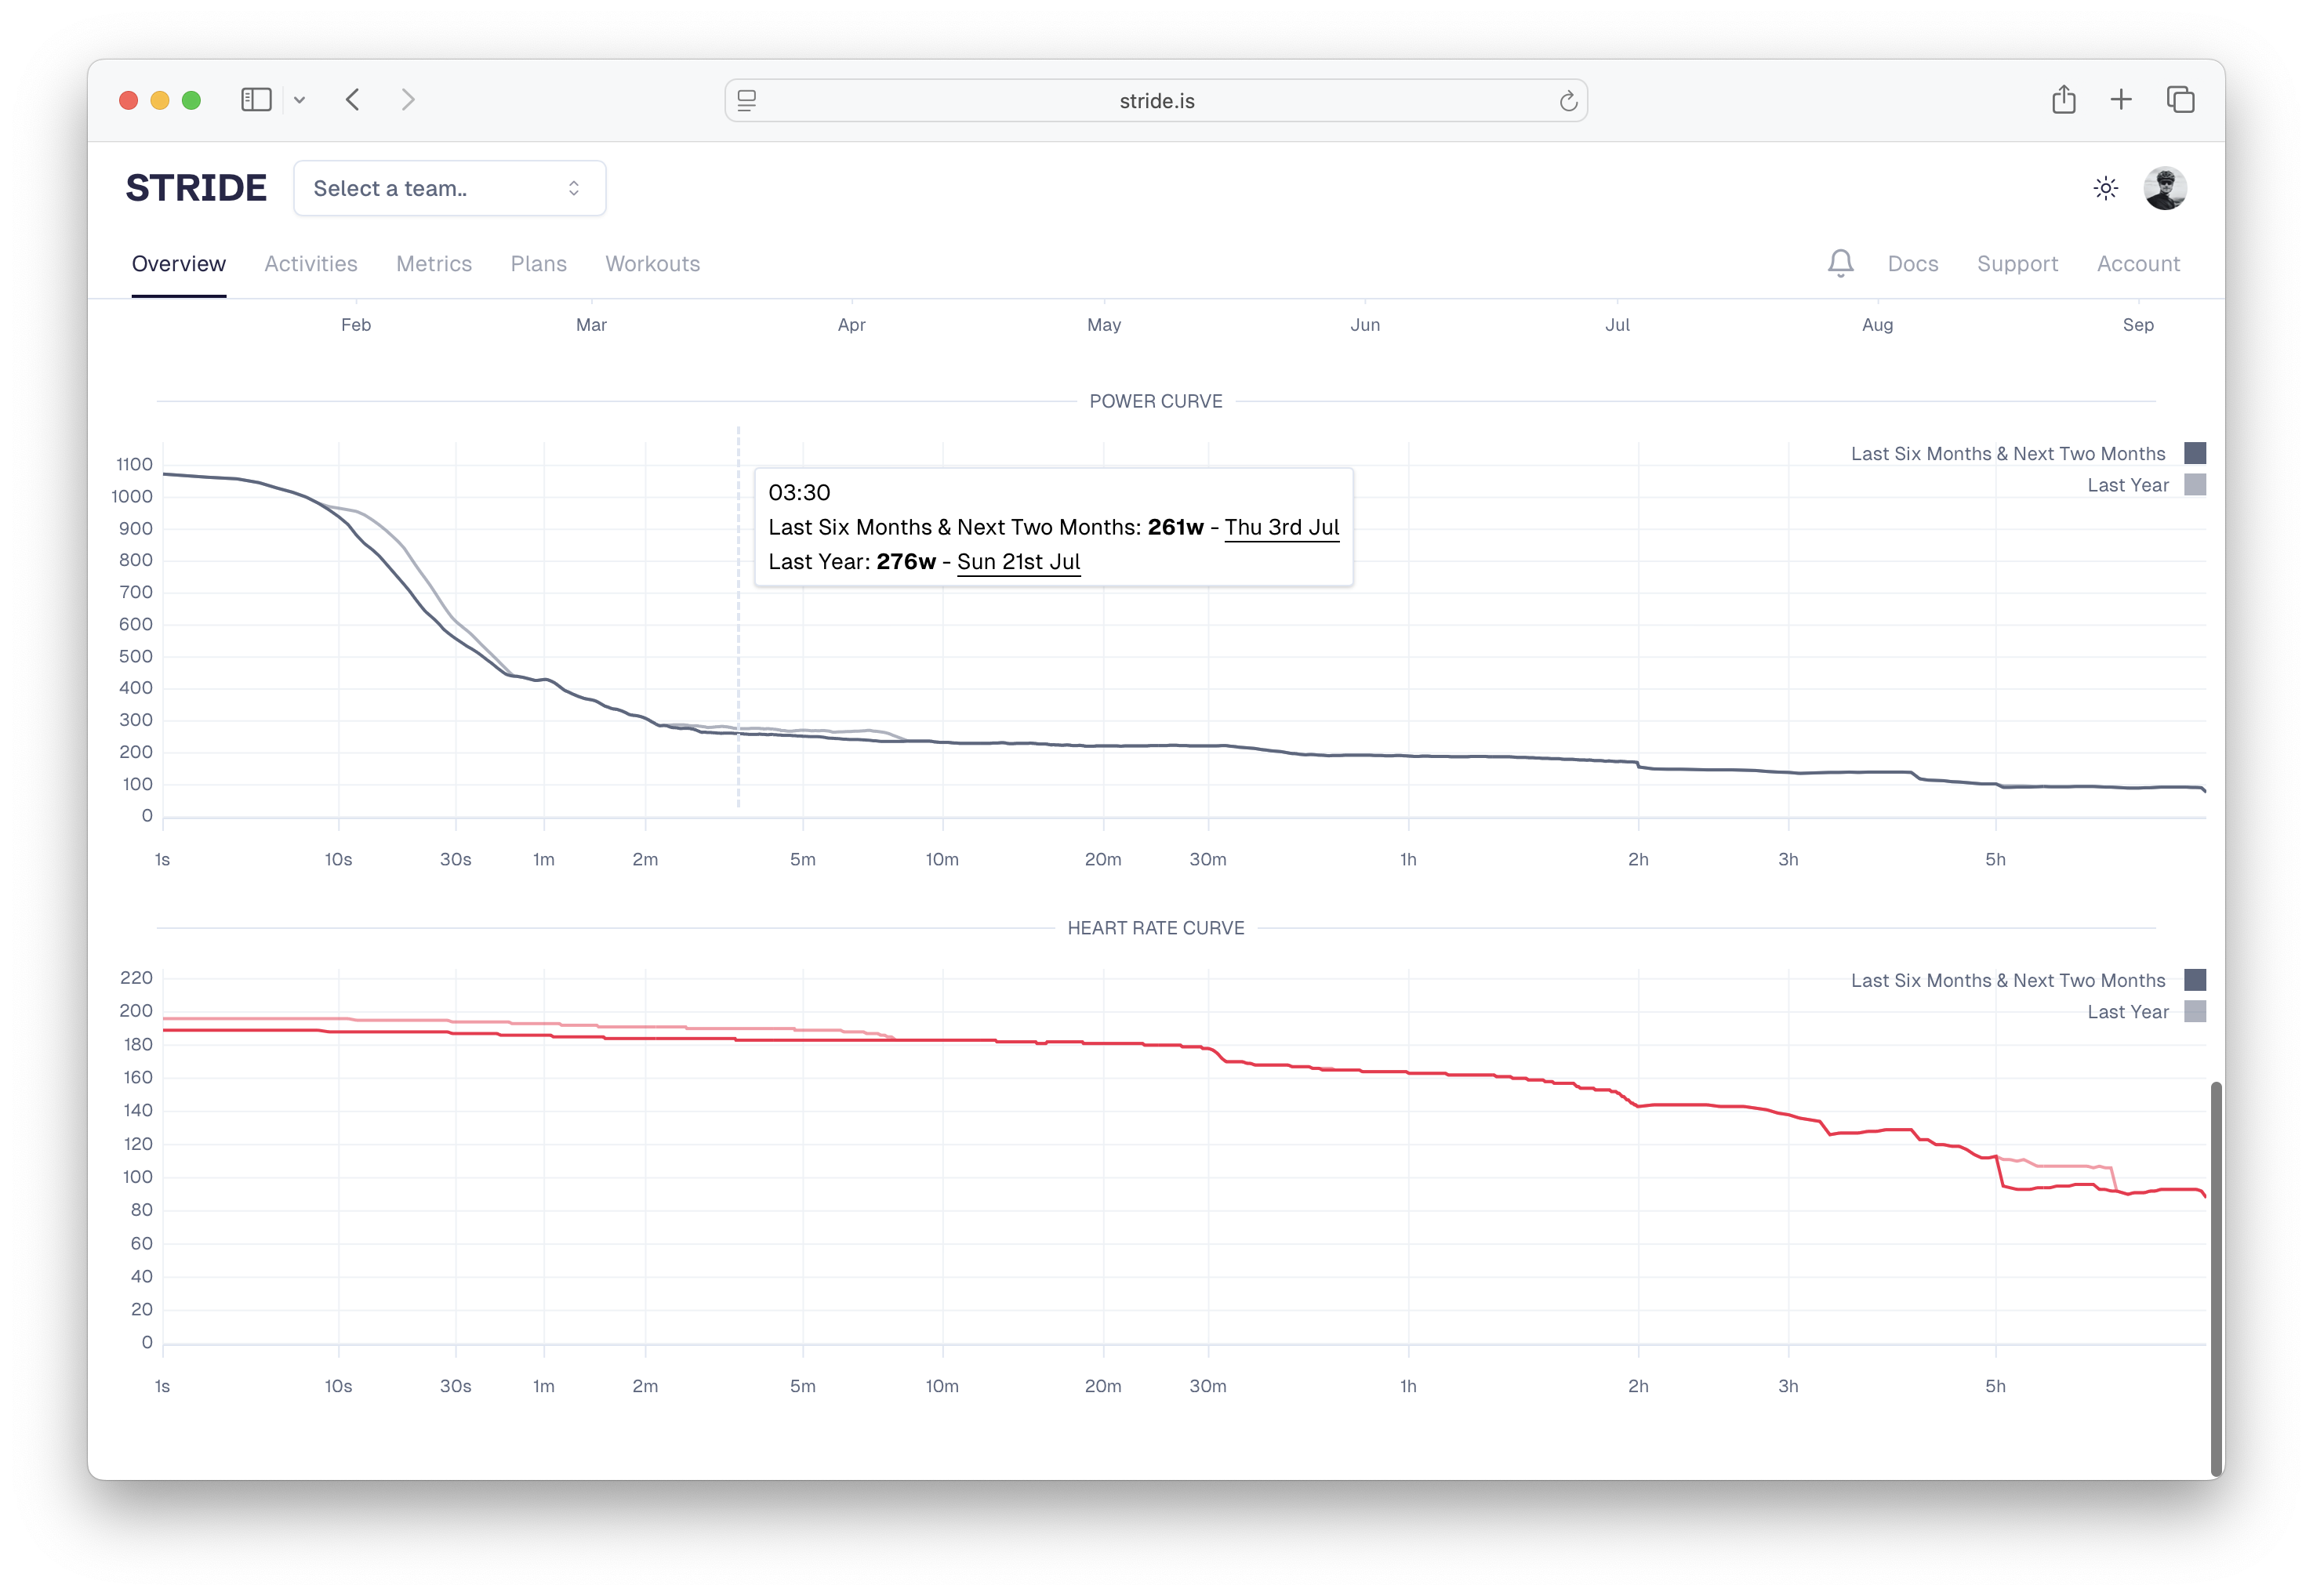Open the Docs page
Viewport: 2313px width, 1596px height.
[x=1913, y=263]
